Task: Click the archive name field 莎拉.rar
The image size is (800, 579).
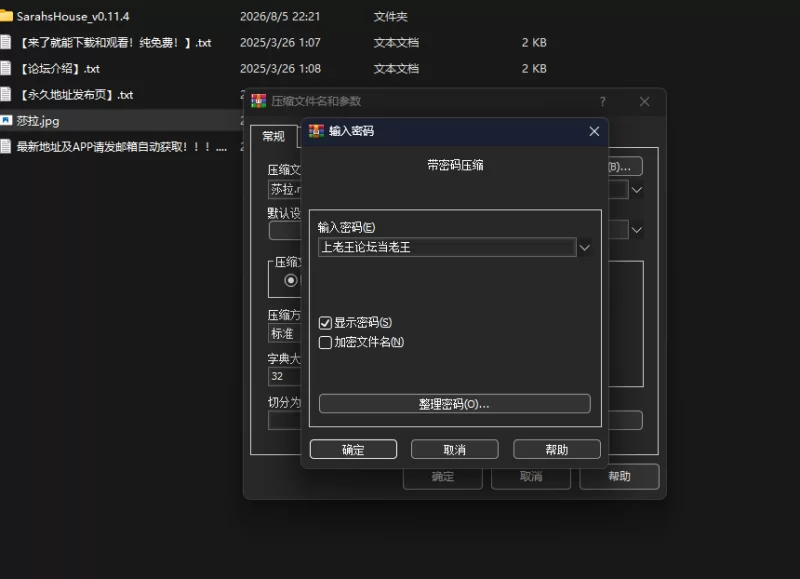Action: [x=285, y=190]
